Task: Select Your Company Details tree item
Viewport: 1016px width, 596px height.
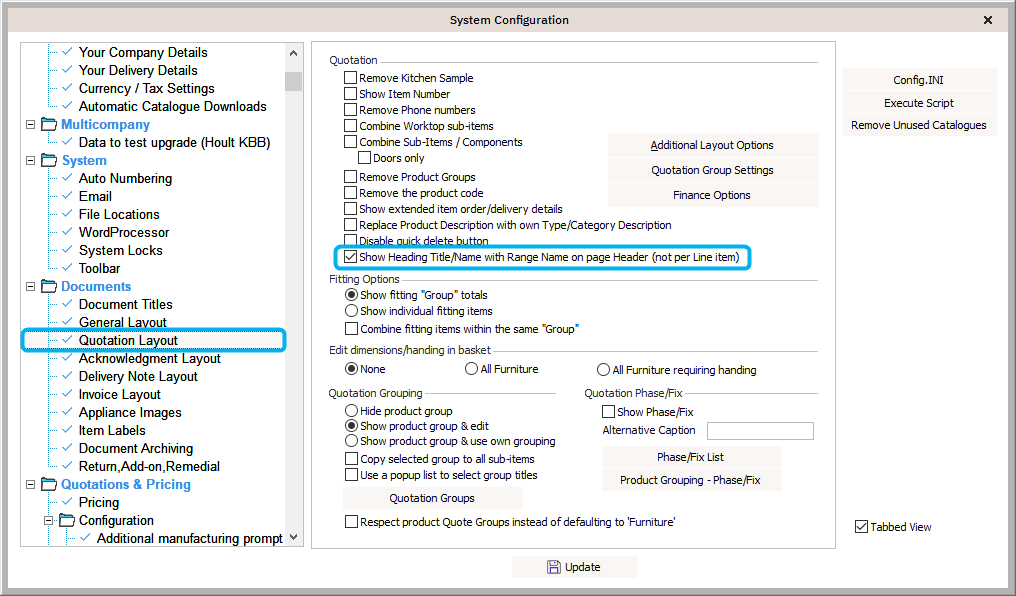Action: tap(143, 52)
